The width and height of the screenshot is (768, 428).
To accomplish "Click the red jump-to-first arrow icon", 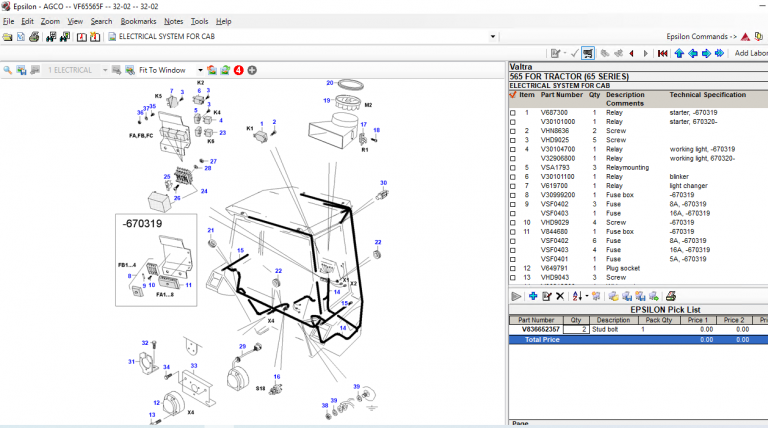I will [664, 53].
